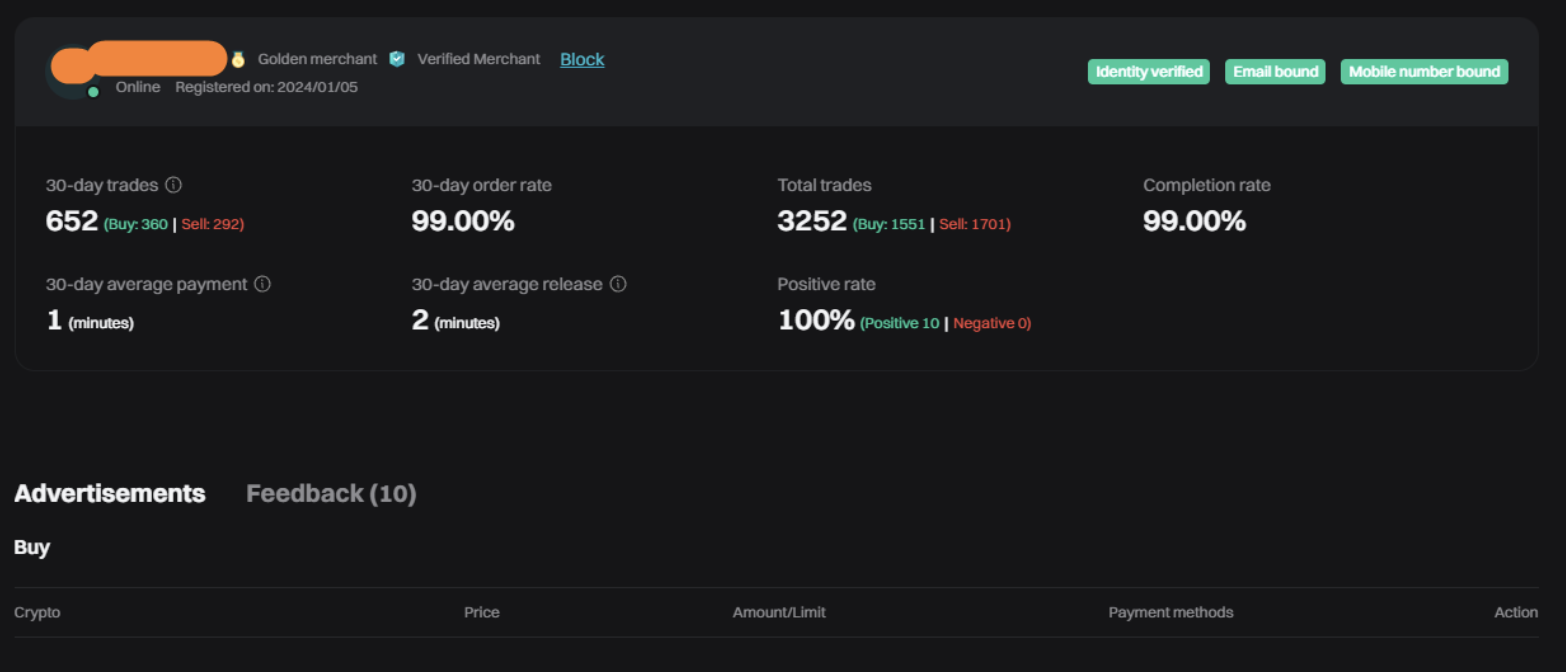Click the Mobile number bound badge
The width and height of the screenshot is (1566, 672).
click(x=1424, y=72)
